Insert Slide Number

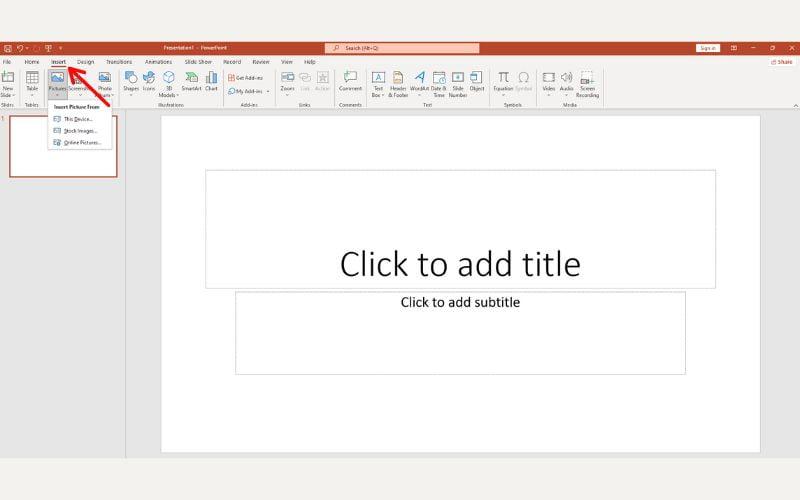458,84
